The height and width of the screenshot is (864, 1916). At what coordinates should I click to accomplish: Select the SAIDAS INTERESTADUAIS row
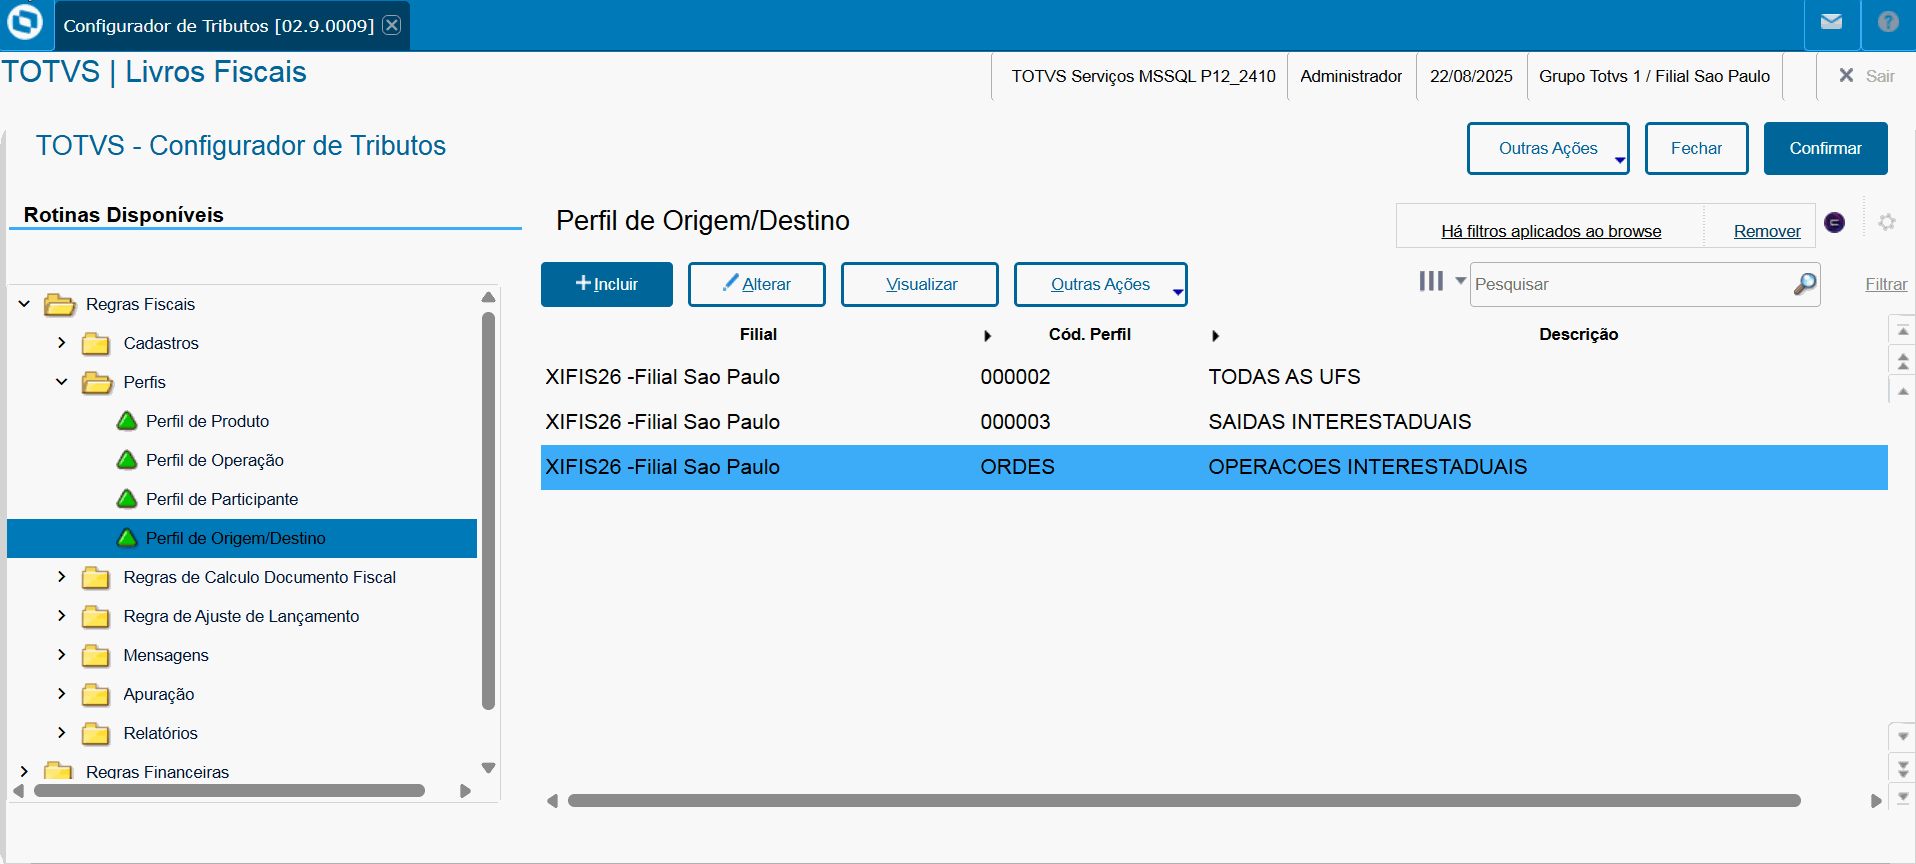click(x=1214, y=422)
